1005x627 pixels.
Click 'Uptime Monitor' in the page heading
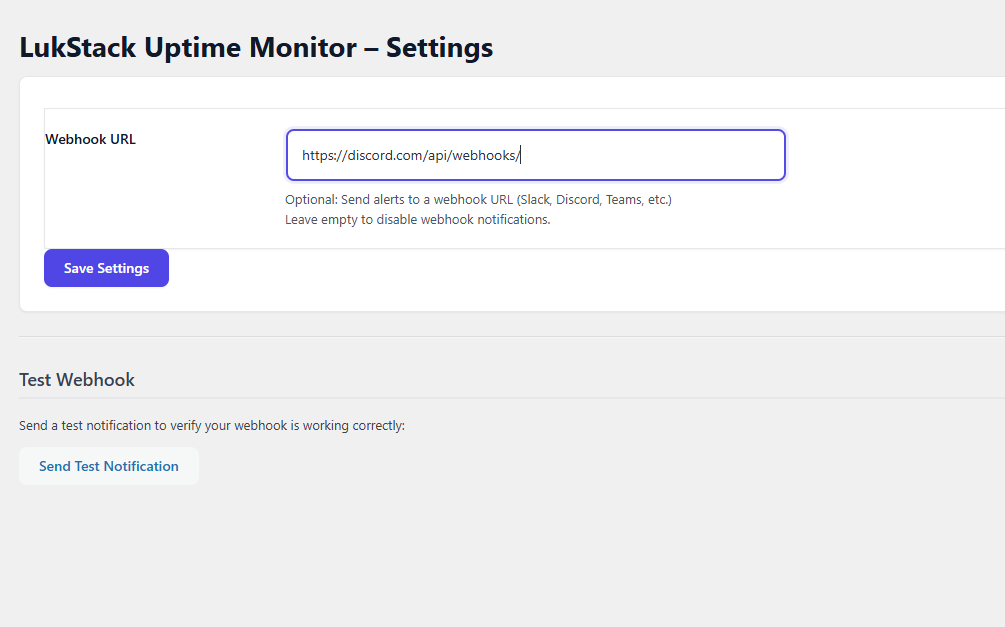click(244, 47)
